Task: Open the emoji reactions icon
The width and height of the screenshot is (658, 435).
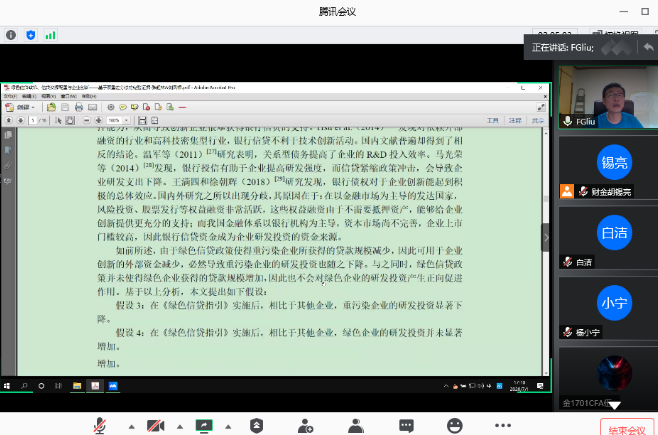Action: coord(455,426)
